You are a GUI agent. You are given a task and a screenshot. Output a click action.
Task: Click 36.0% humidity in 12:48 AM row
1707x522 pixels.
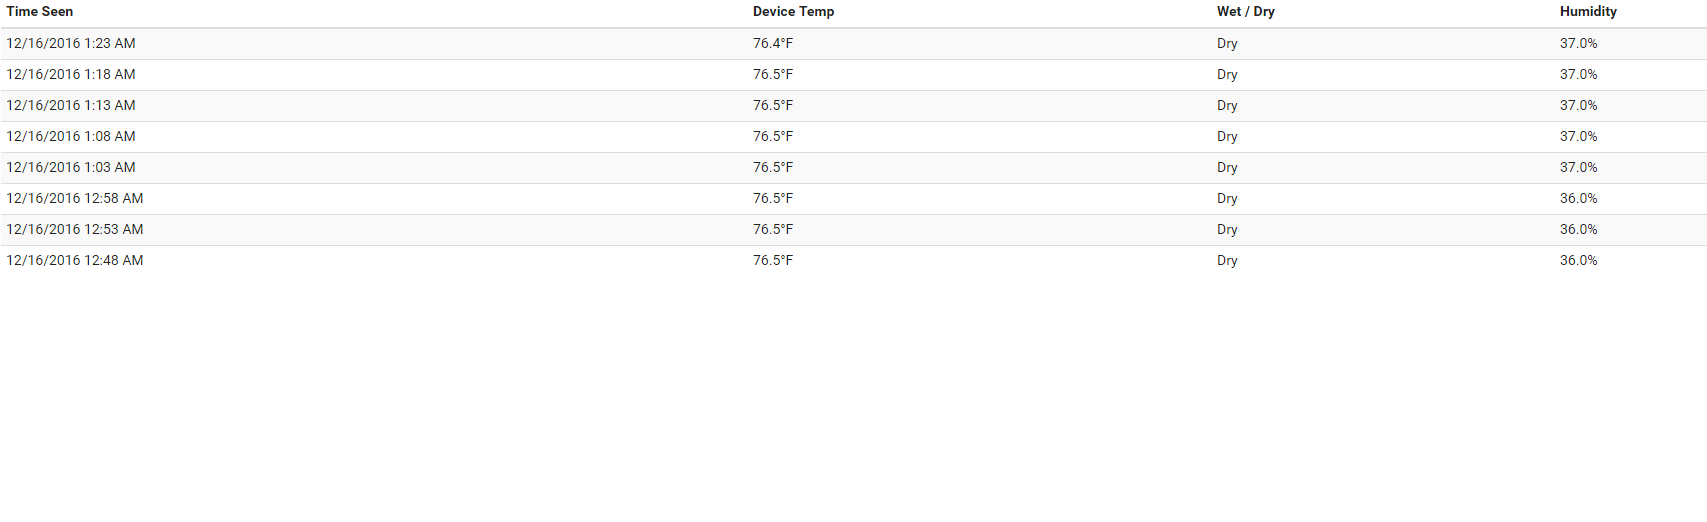[x=1579, y=261]
